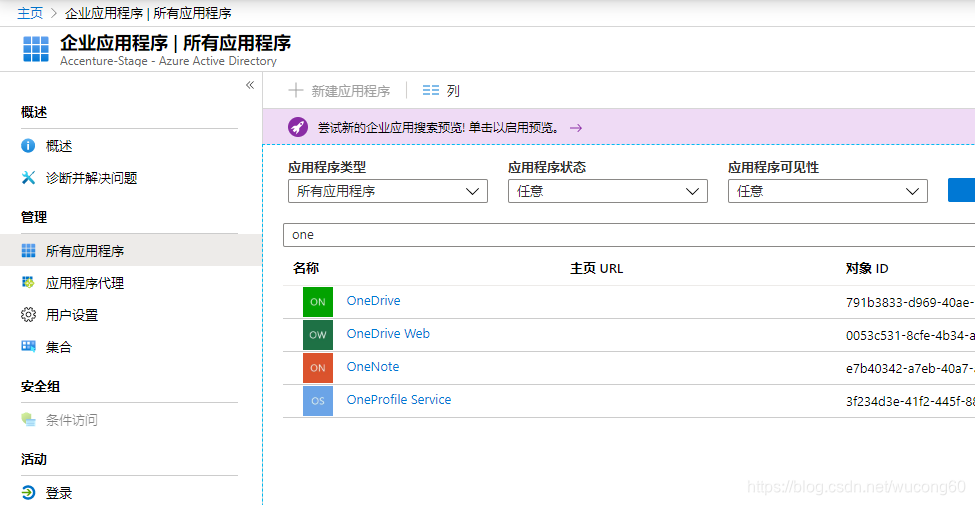Click the 尝试新的企业应用搜索预览 banner text

(x=438, y=127)
